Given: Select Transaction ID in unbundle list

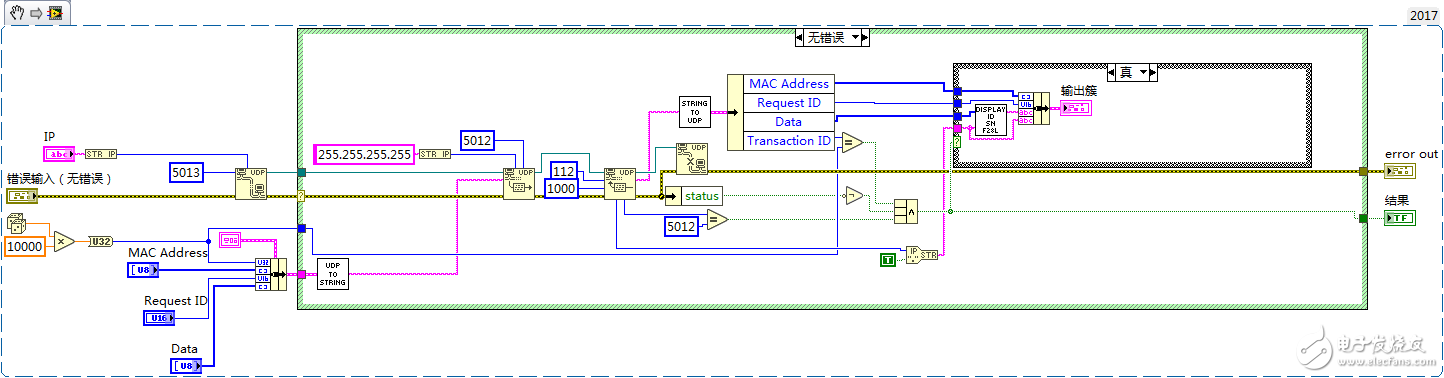Looking at the screenshot, I should 788,141.
